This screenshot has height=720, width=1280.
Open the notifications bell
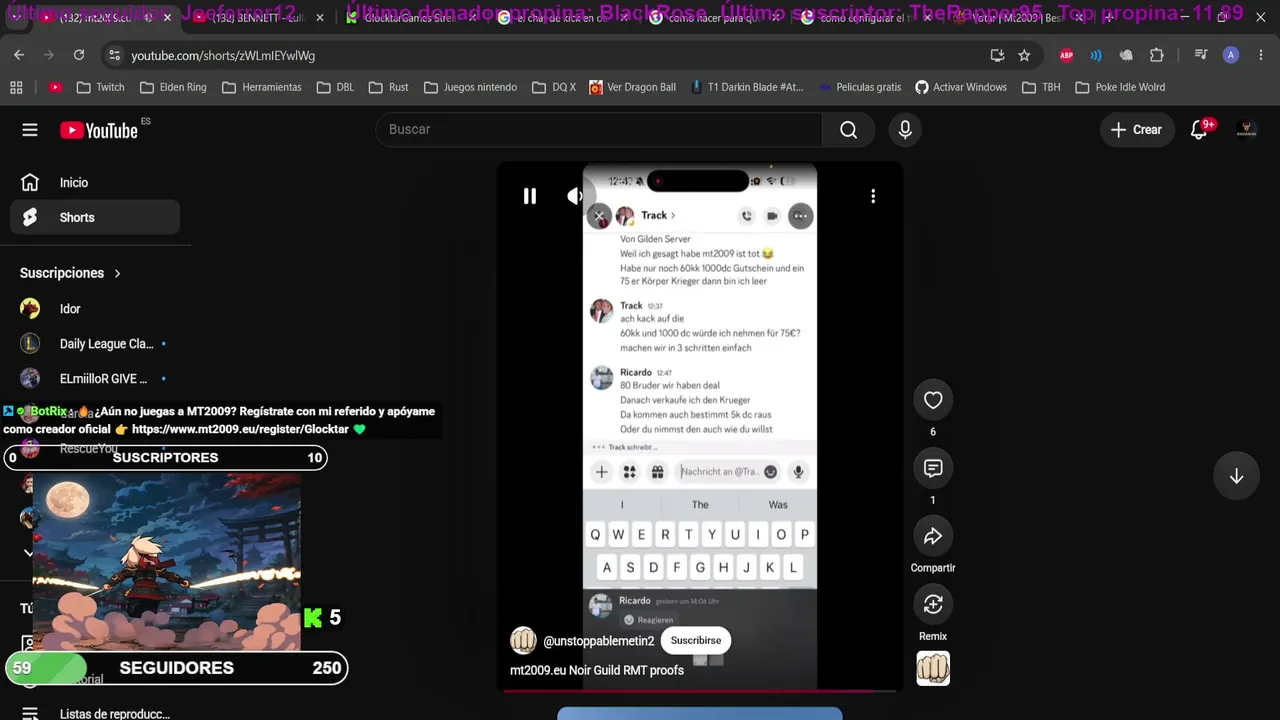pyautogui.click(x=1199, y=130)
